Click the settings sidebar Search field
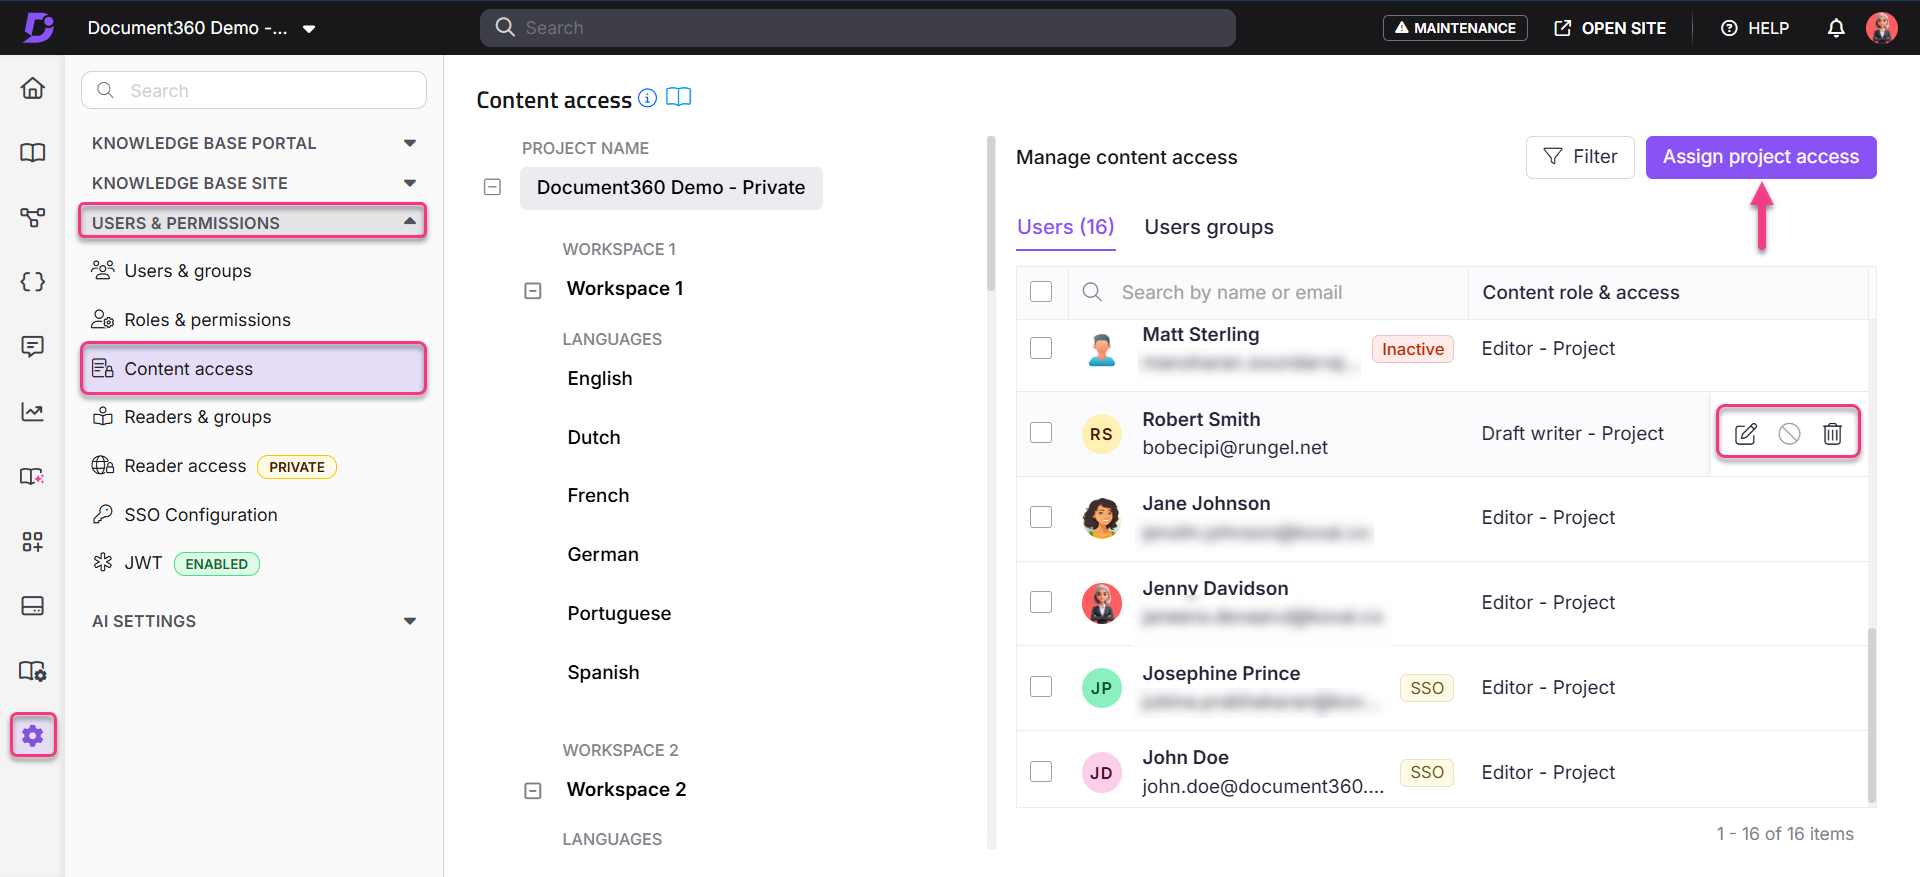Viewport: 1920px width, 877px height. (254, 90)
